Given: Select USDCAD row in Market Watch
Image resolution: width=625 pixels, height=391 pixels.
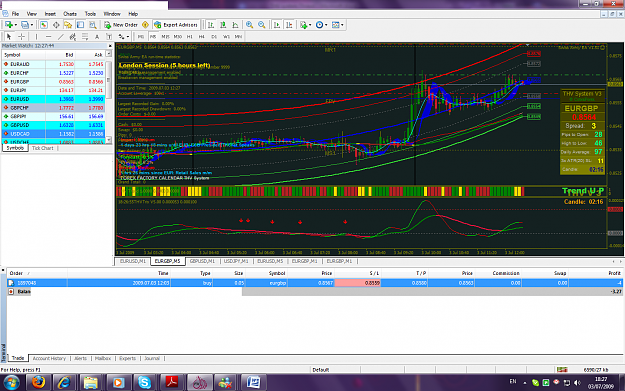Looking at the screenshot, I should pos(53,134).
